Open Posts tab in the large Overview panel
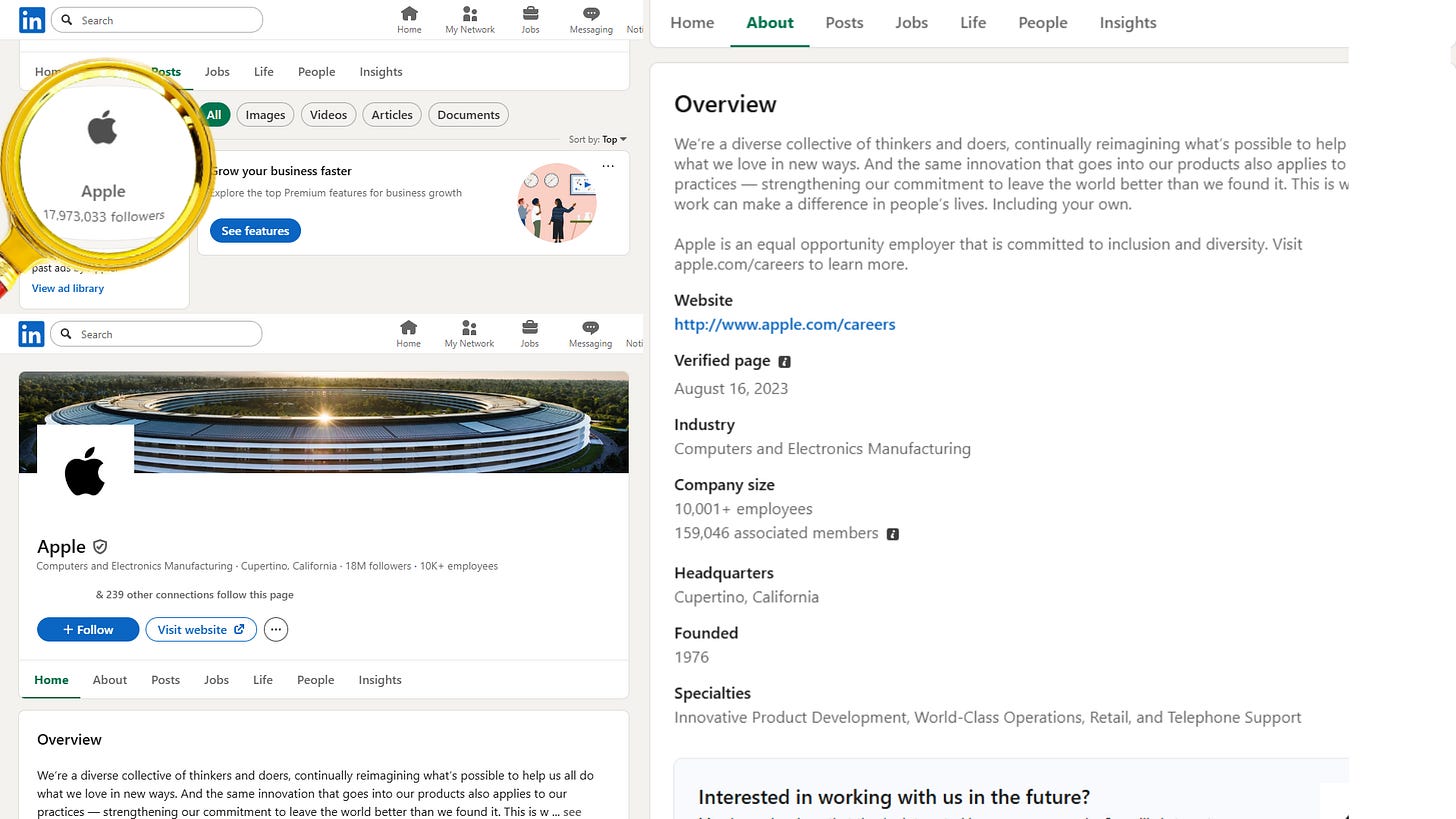Screen dimensions: 1456x819 point(844,23)
